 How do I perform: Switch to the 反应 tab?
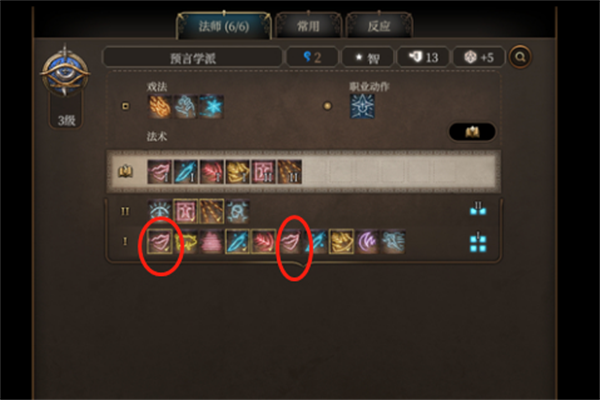(378, 26)
